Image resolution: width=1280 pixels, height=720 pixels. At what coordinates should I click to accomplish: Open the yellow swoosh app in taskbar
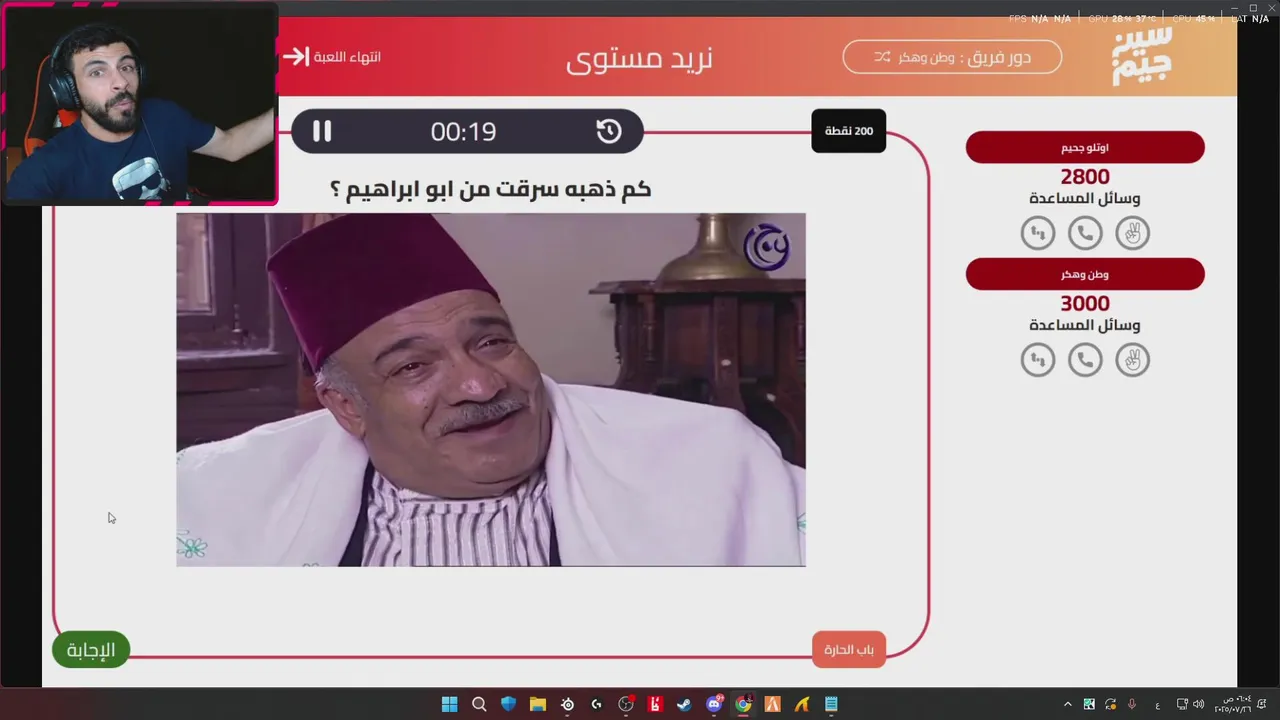(x=802, y=704)
